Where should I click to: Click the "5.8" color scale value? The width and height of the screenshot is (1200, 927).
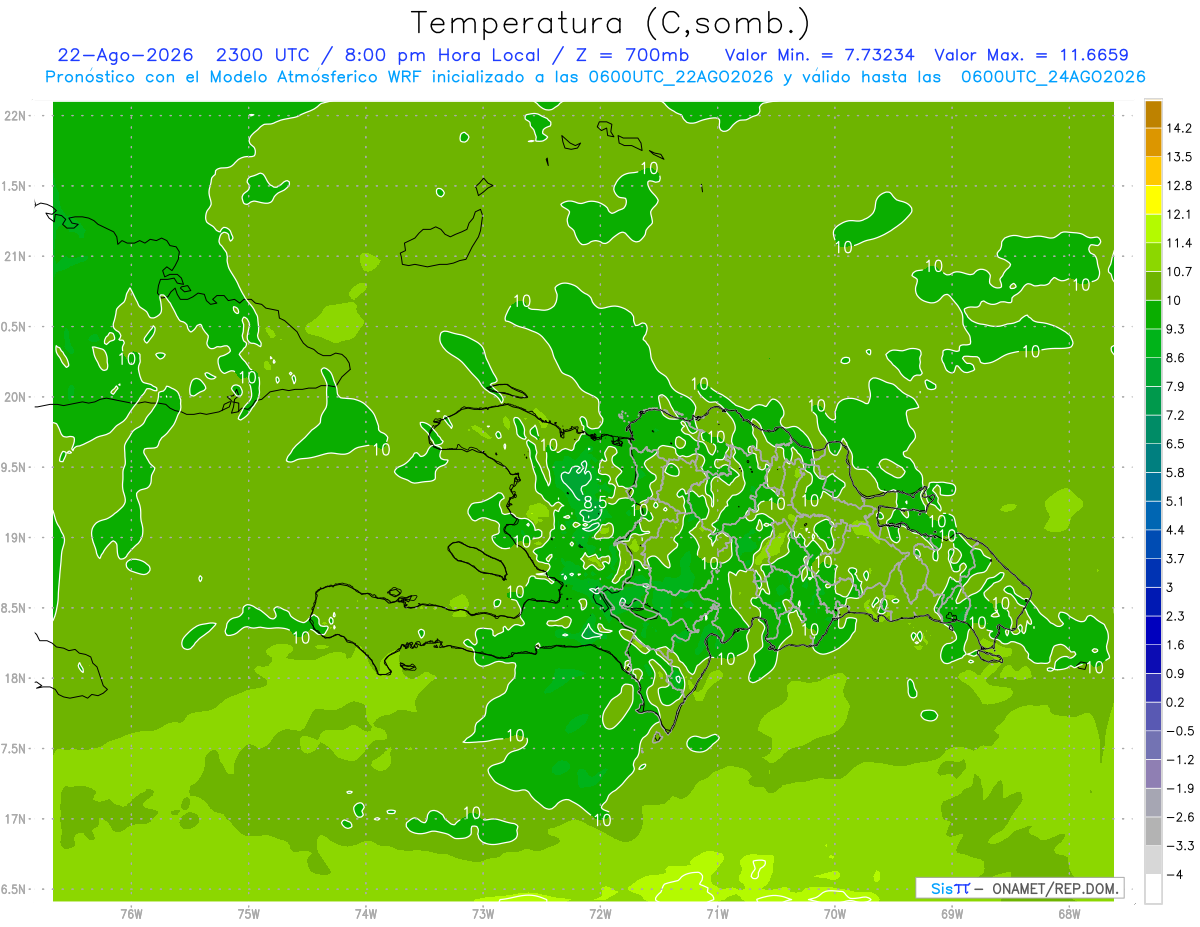tap(1176, 472)
